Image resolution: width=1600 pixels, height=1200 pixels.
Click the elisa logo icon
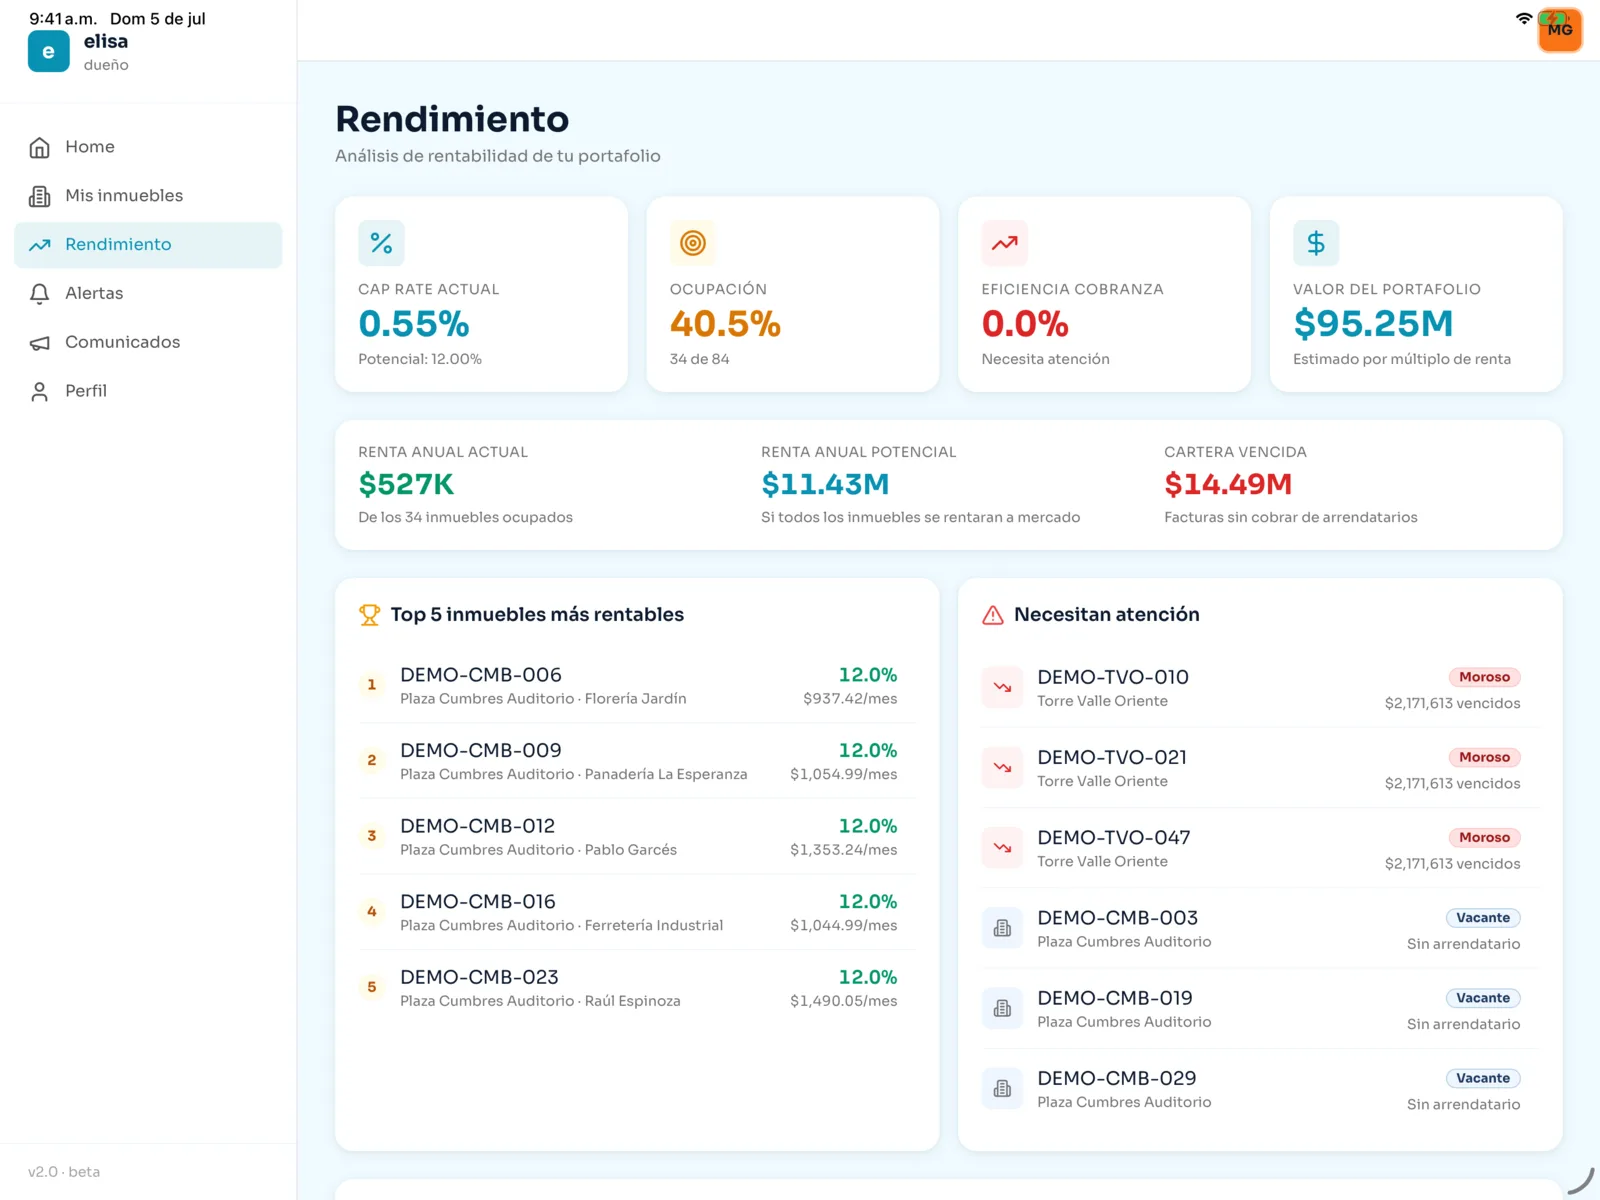(x=48, y=52)
